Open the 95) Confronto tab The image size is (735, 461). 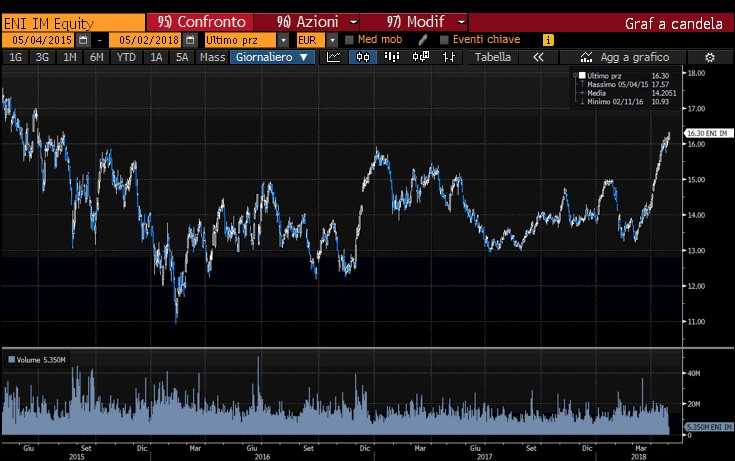point(200,22)
